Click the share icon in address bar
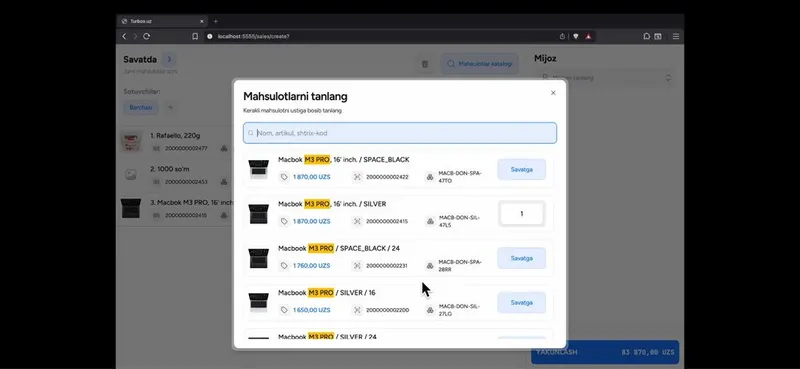Image resolution: width=800 pixels, height=369 pixels. pyautogui.click(x=562, y=36)
